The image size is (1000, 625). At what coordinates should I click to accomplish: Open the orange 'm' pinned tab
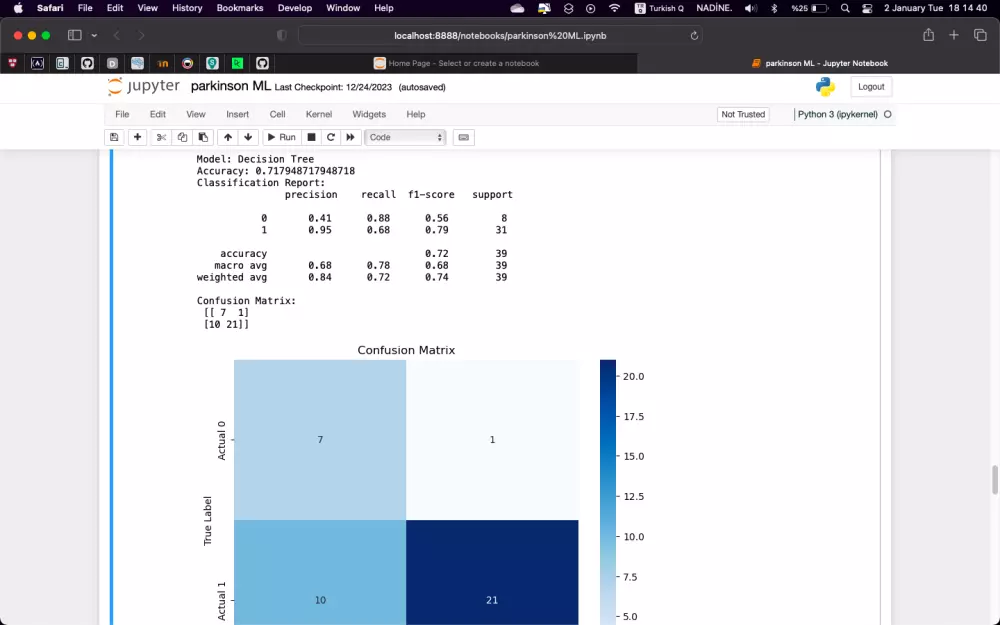tap(163, 63)
